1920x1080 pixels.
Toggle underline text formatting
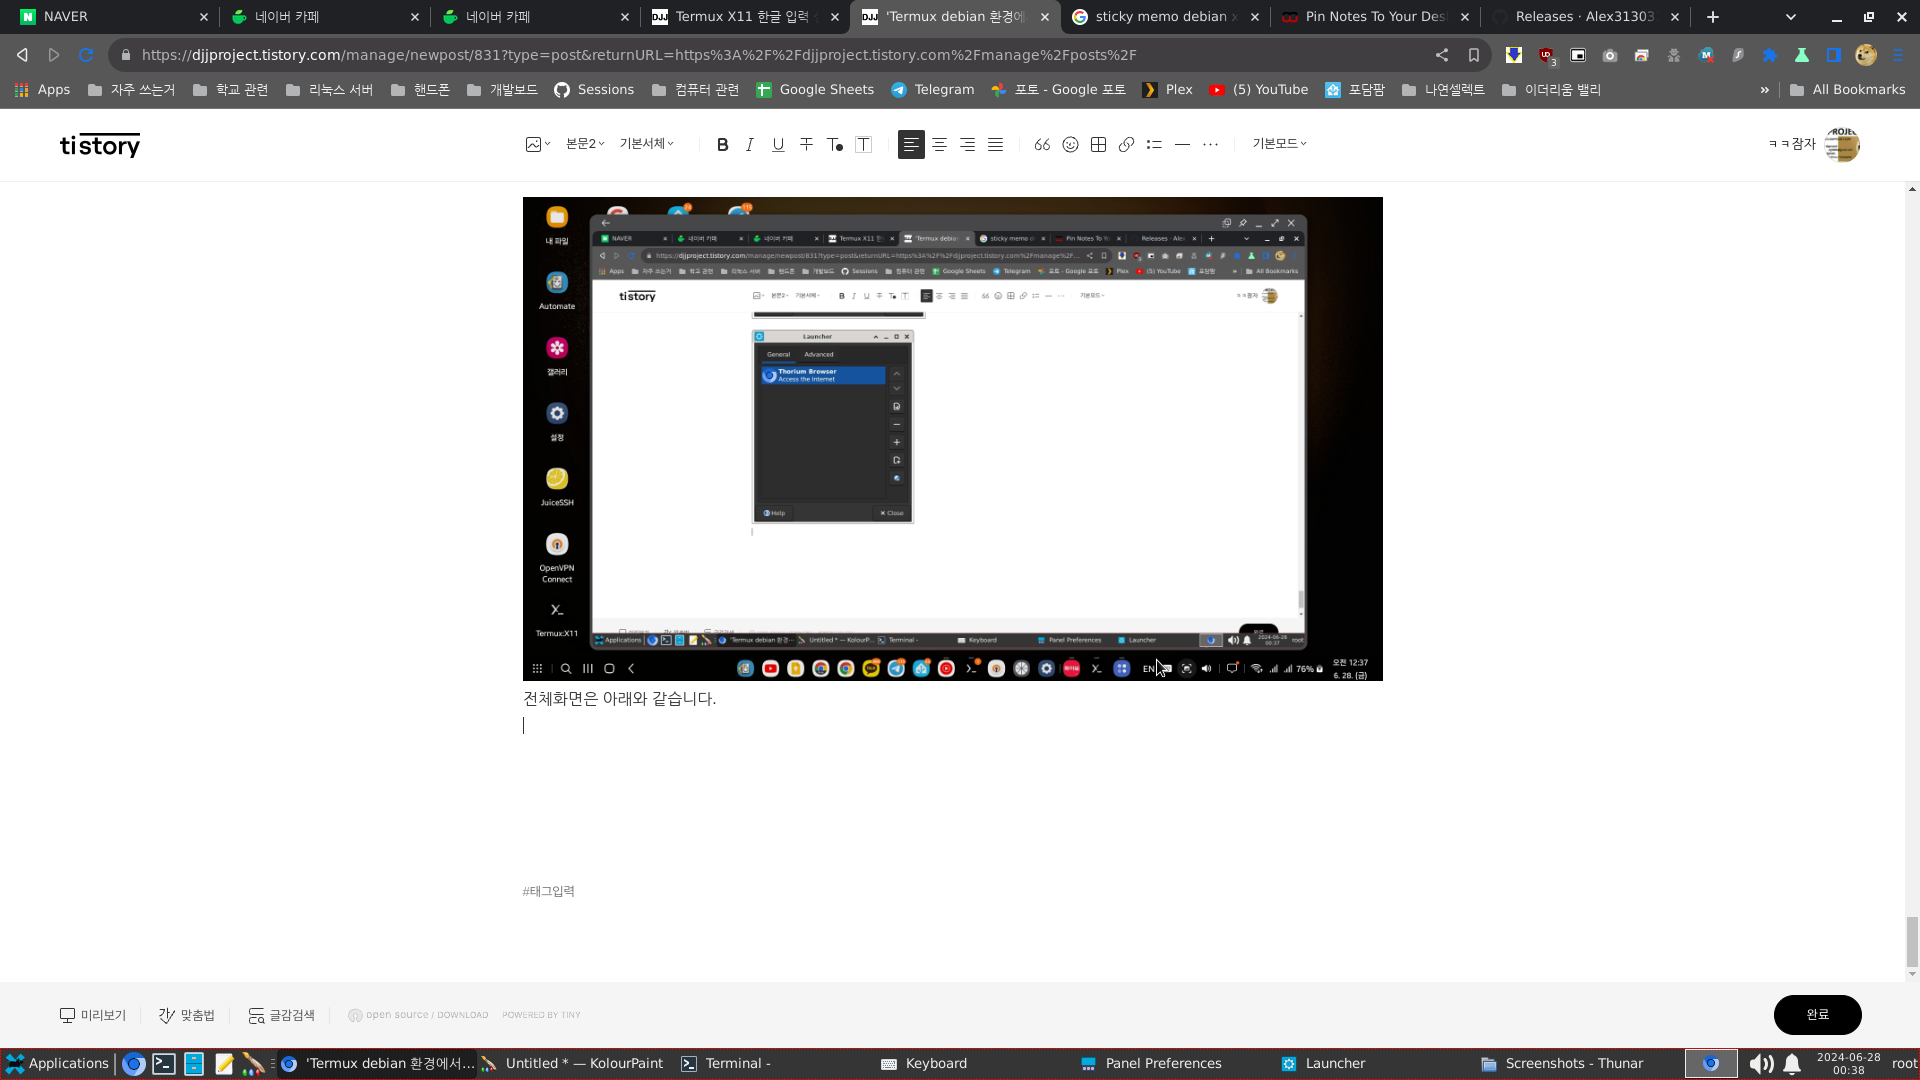pos(778,145)
